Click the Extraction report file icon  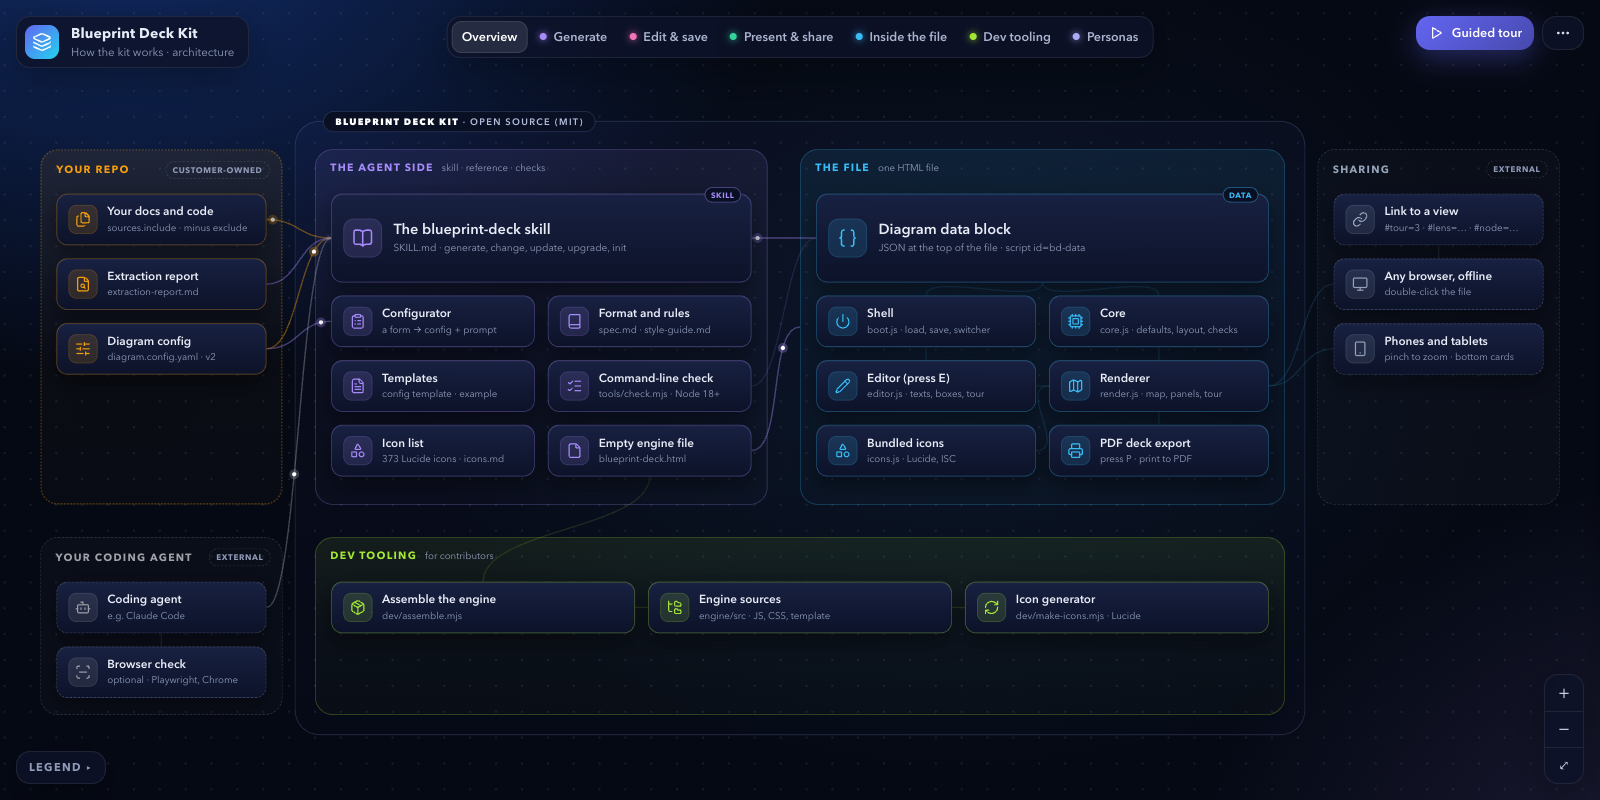(x=83, y=284)
